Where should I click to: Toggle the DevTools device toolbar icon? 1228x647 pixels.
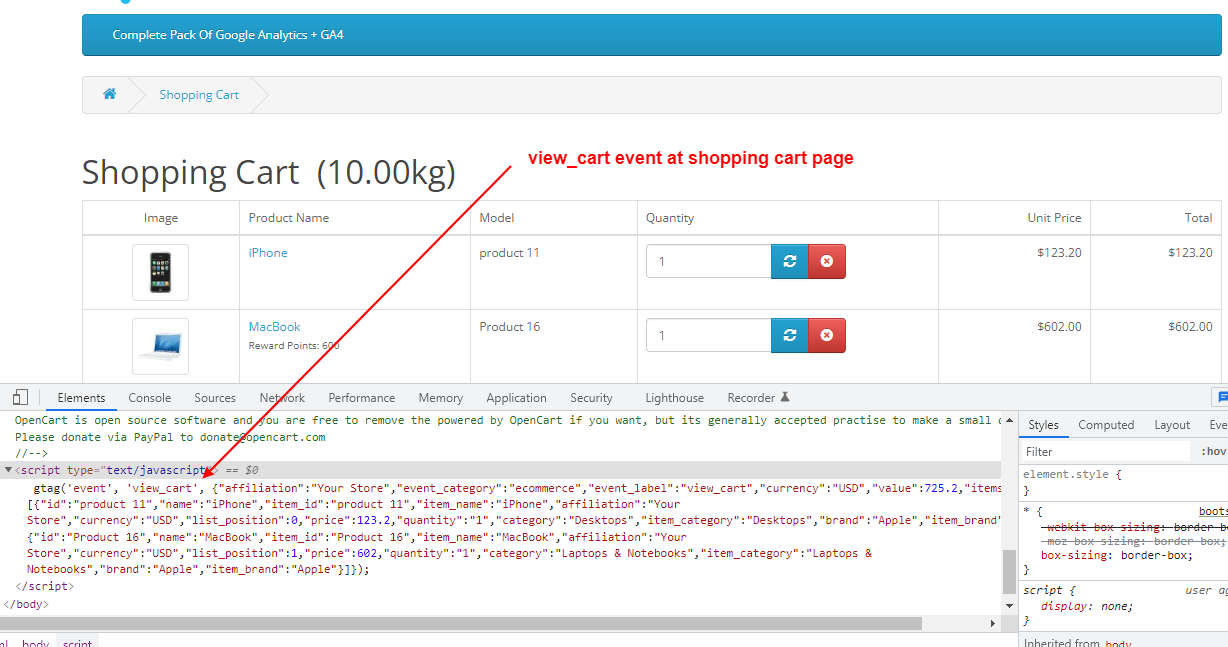20,397
